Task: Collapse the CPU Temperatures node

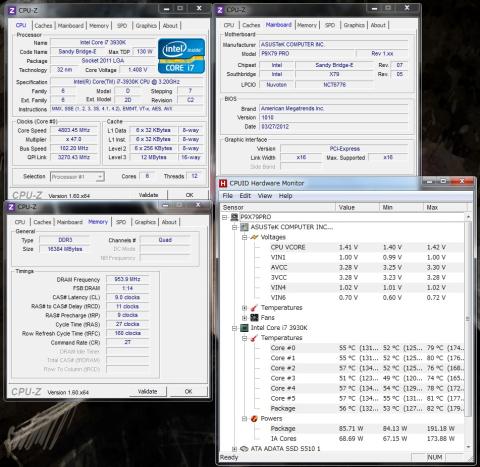Action: [x=244, y=338]
